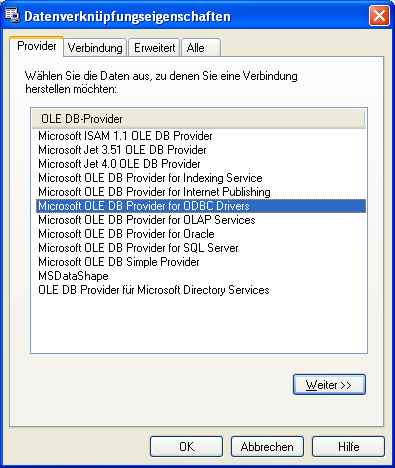Close the Datenverknüpfungseigenschaften dialog
Screen dimensions: 395x468
point(379,16)
